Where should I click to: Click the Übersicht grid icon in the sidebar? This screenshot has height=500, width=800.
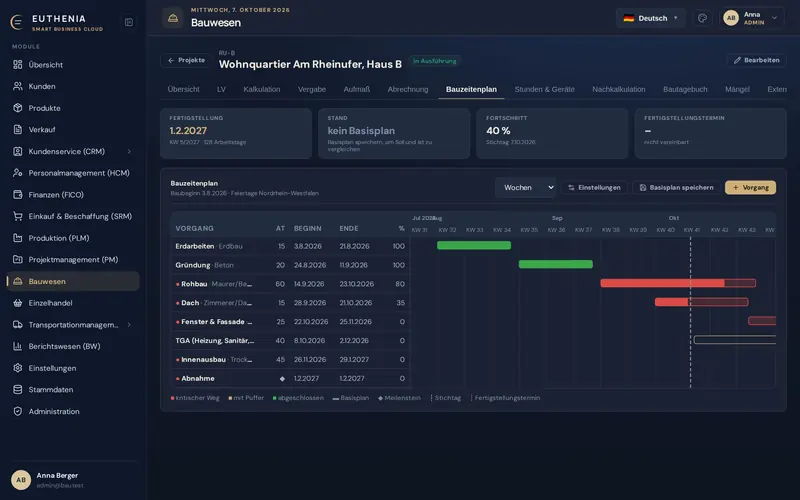pos(18,65)
